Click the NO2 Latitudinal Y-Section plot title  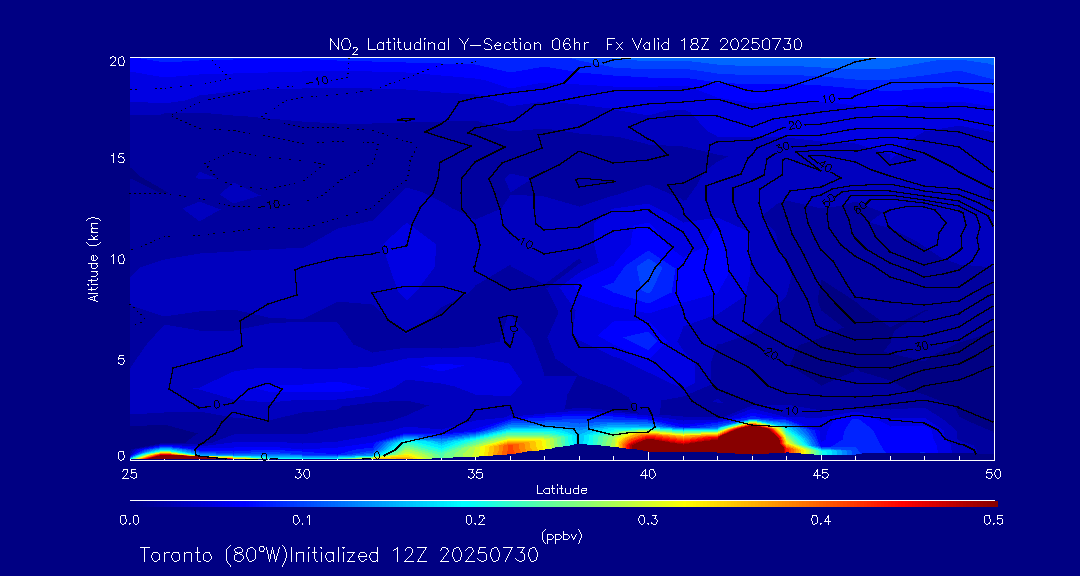[x=565, y=44]
